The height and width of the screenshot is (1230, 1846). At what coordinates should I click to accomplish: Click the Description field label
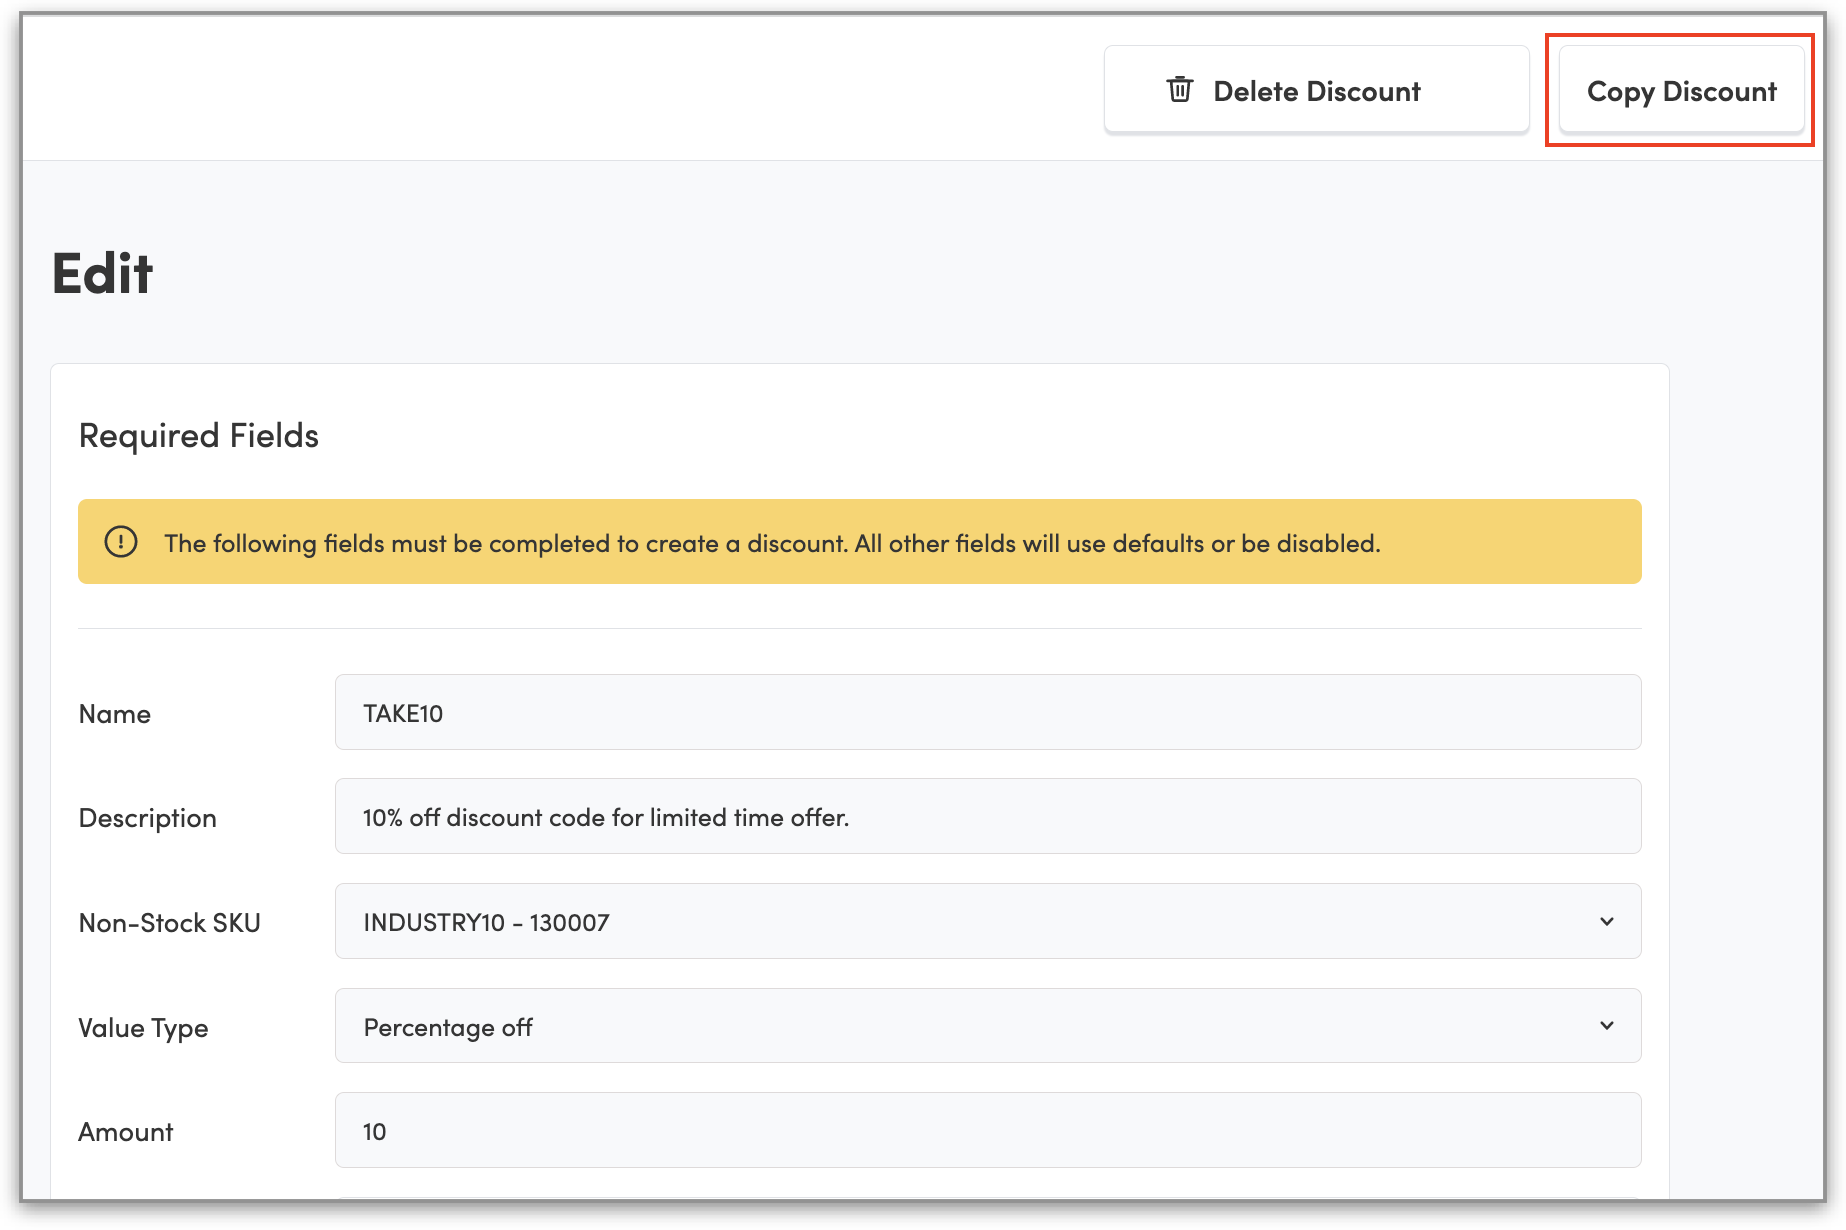(147, 818)
